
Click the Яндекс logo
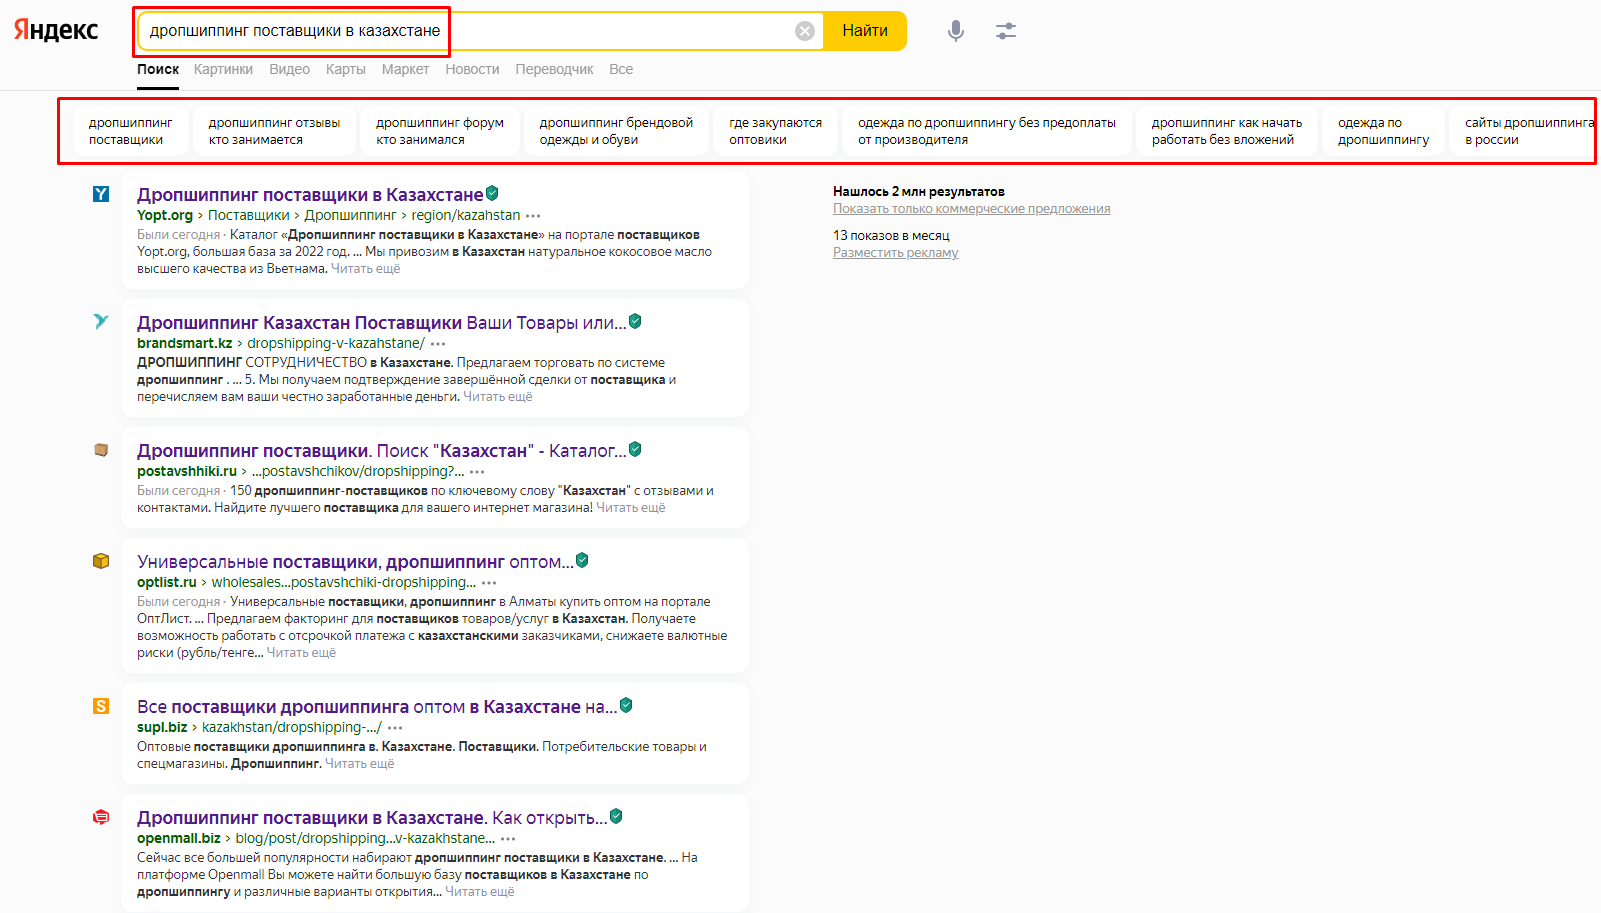(56, 30)
